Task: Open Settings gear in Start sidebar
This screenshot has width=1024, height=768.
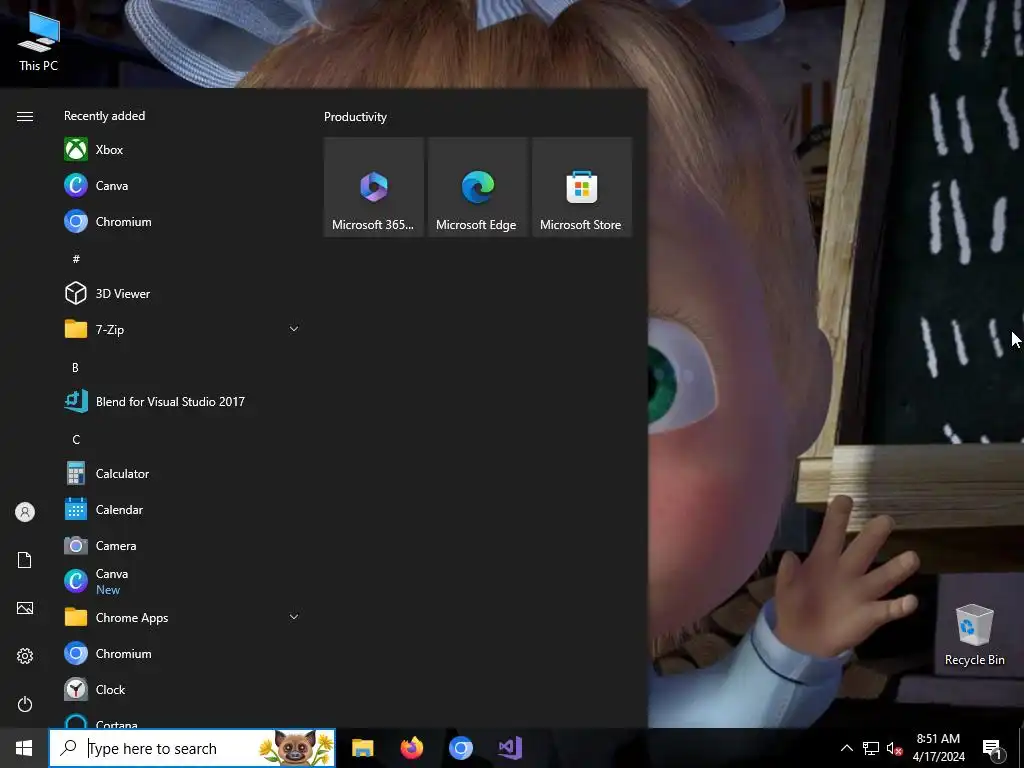Action: pos(25,656)
